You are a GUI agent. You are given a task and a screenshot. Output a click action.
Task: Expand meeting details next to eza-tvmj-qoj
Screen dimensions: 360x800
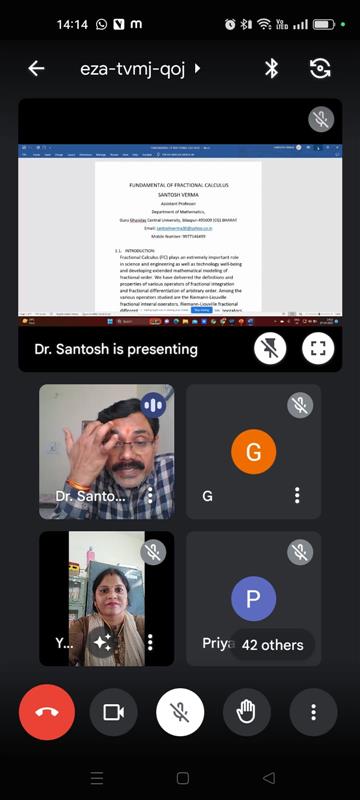click(197, 68)
